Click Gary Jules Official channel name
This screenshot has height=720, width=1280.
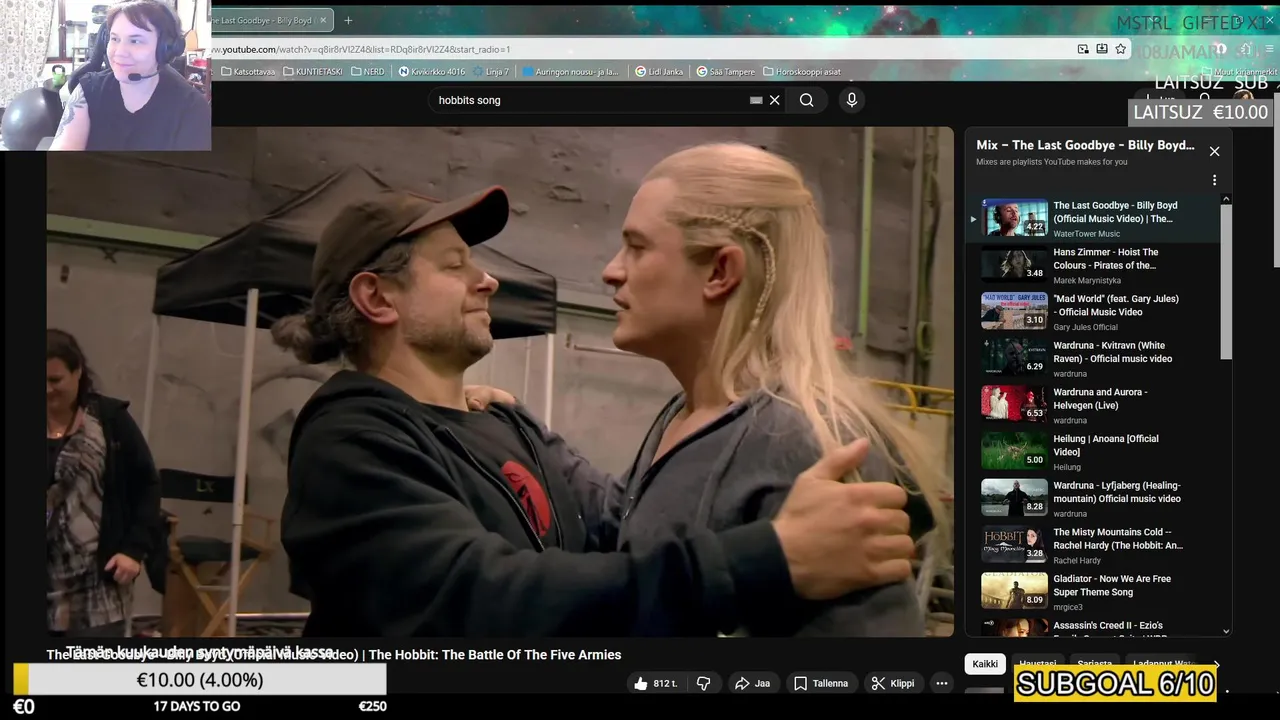click(1085, 327)
